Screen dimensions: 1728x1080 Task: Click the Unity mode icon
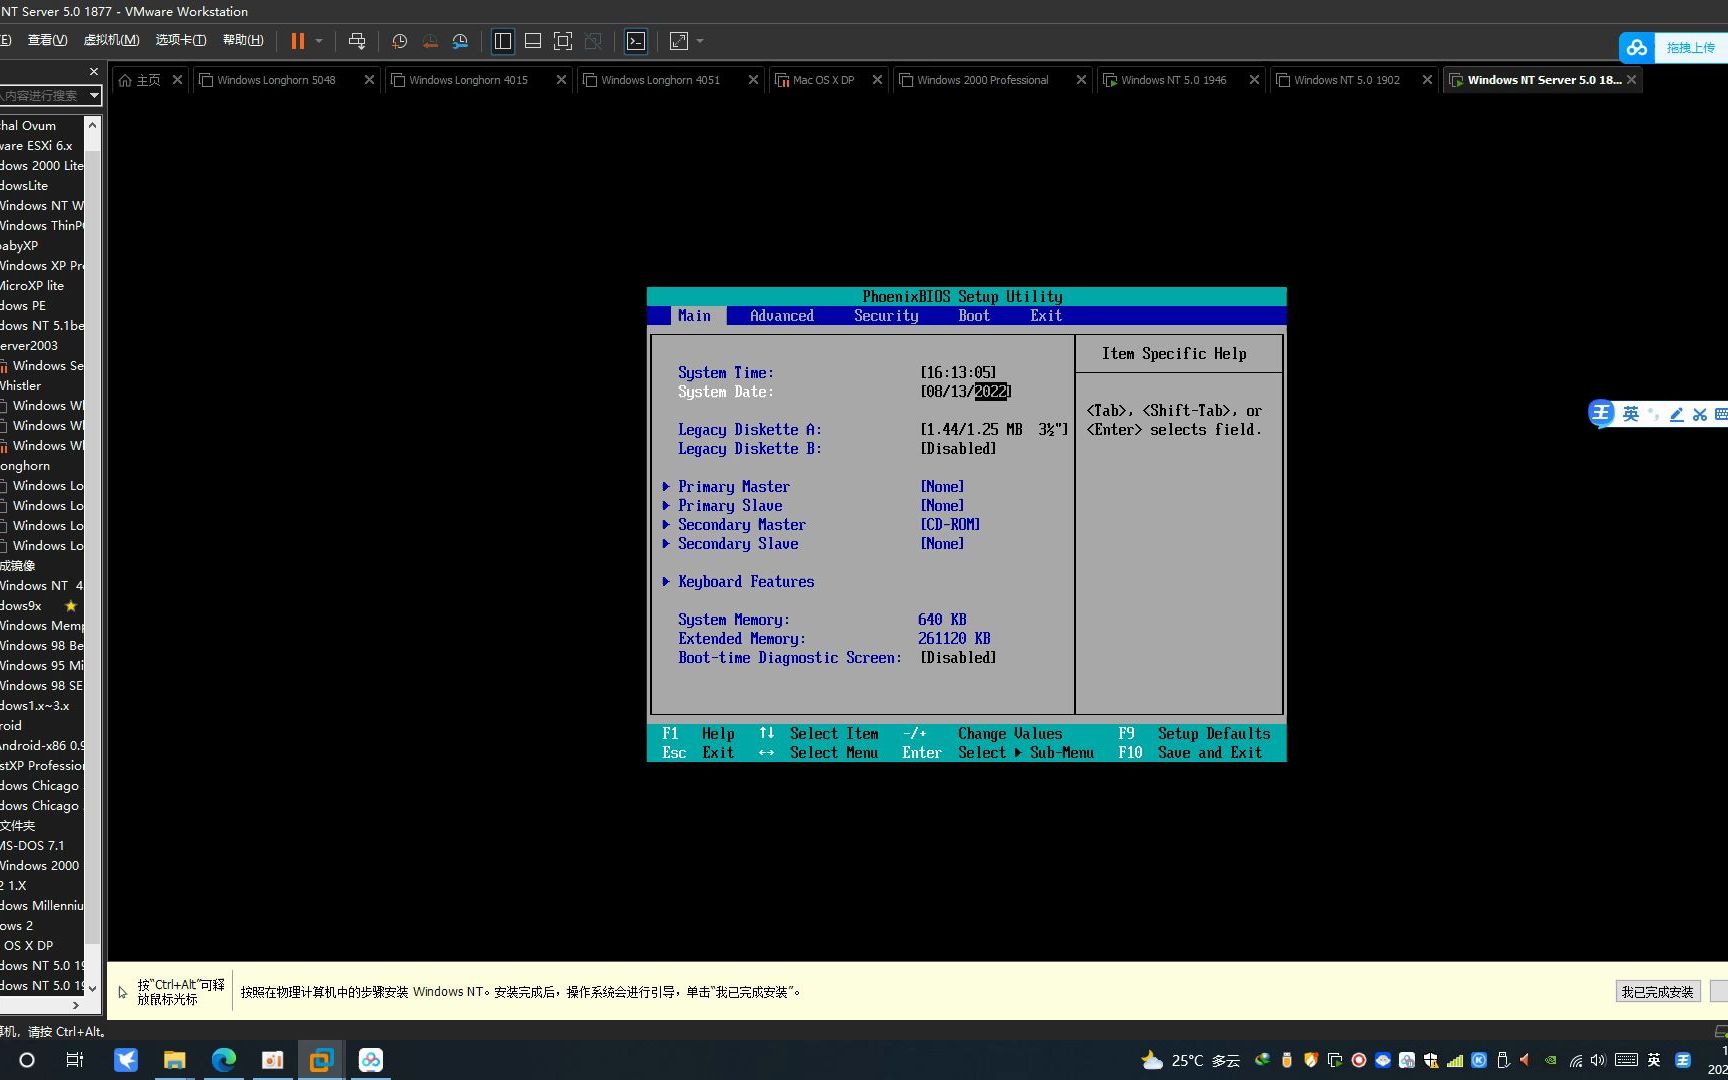pos(593,41)
